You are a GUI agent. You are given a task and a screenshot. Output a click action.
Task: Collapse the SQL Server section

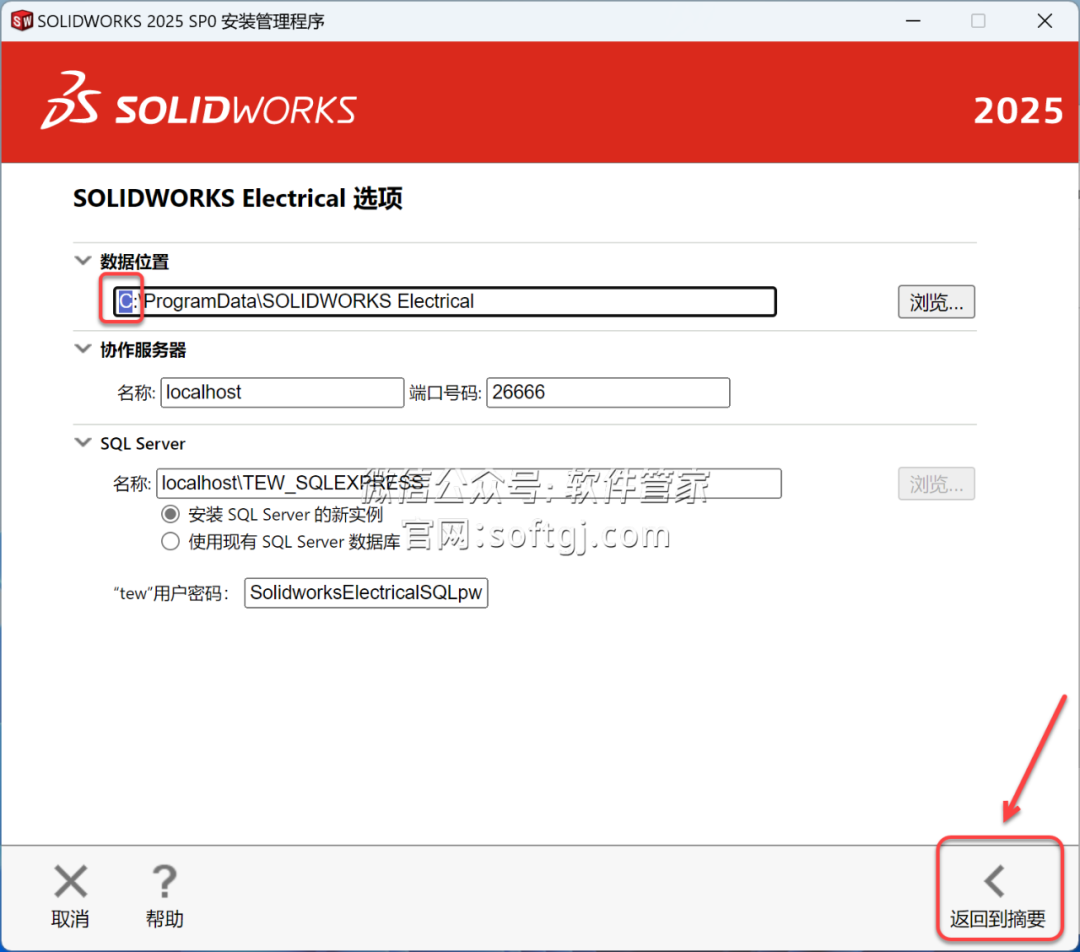point(83,442)
